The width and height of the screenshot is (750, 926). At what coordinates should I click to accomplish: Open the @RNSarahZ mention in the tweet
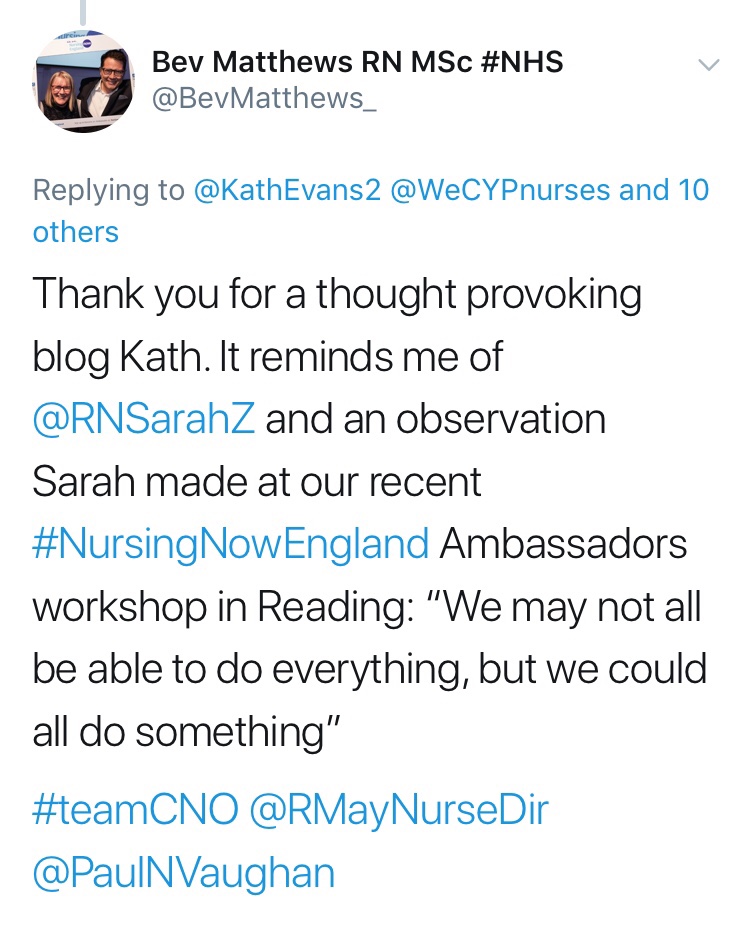coord(144,419)
